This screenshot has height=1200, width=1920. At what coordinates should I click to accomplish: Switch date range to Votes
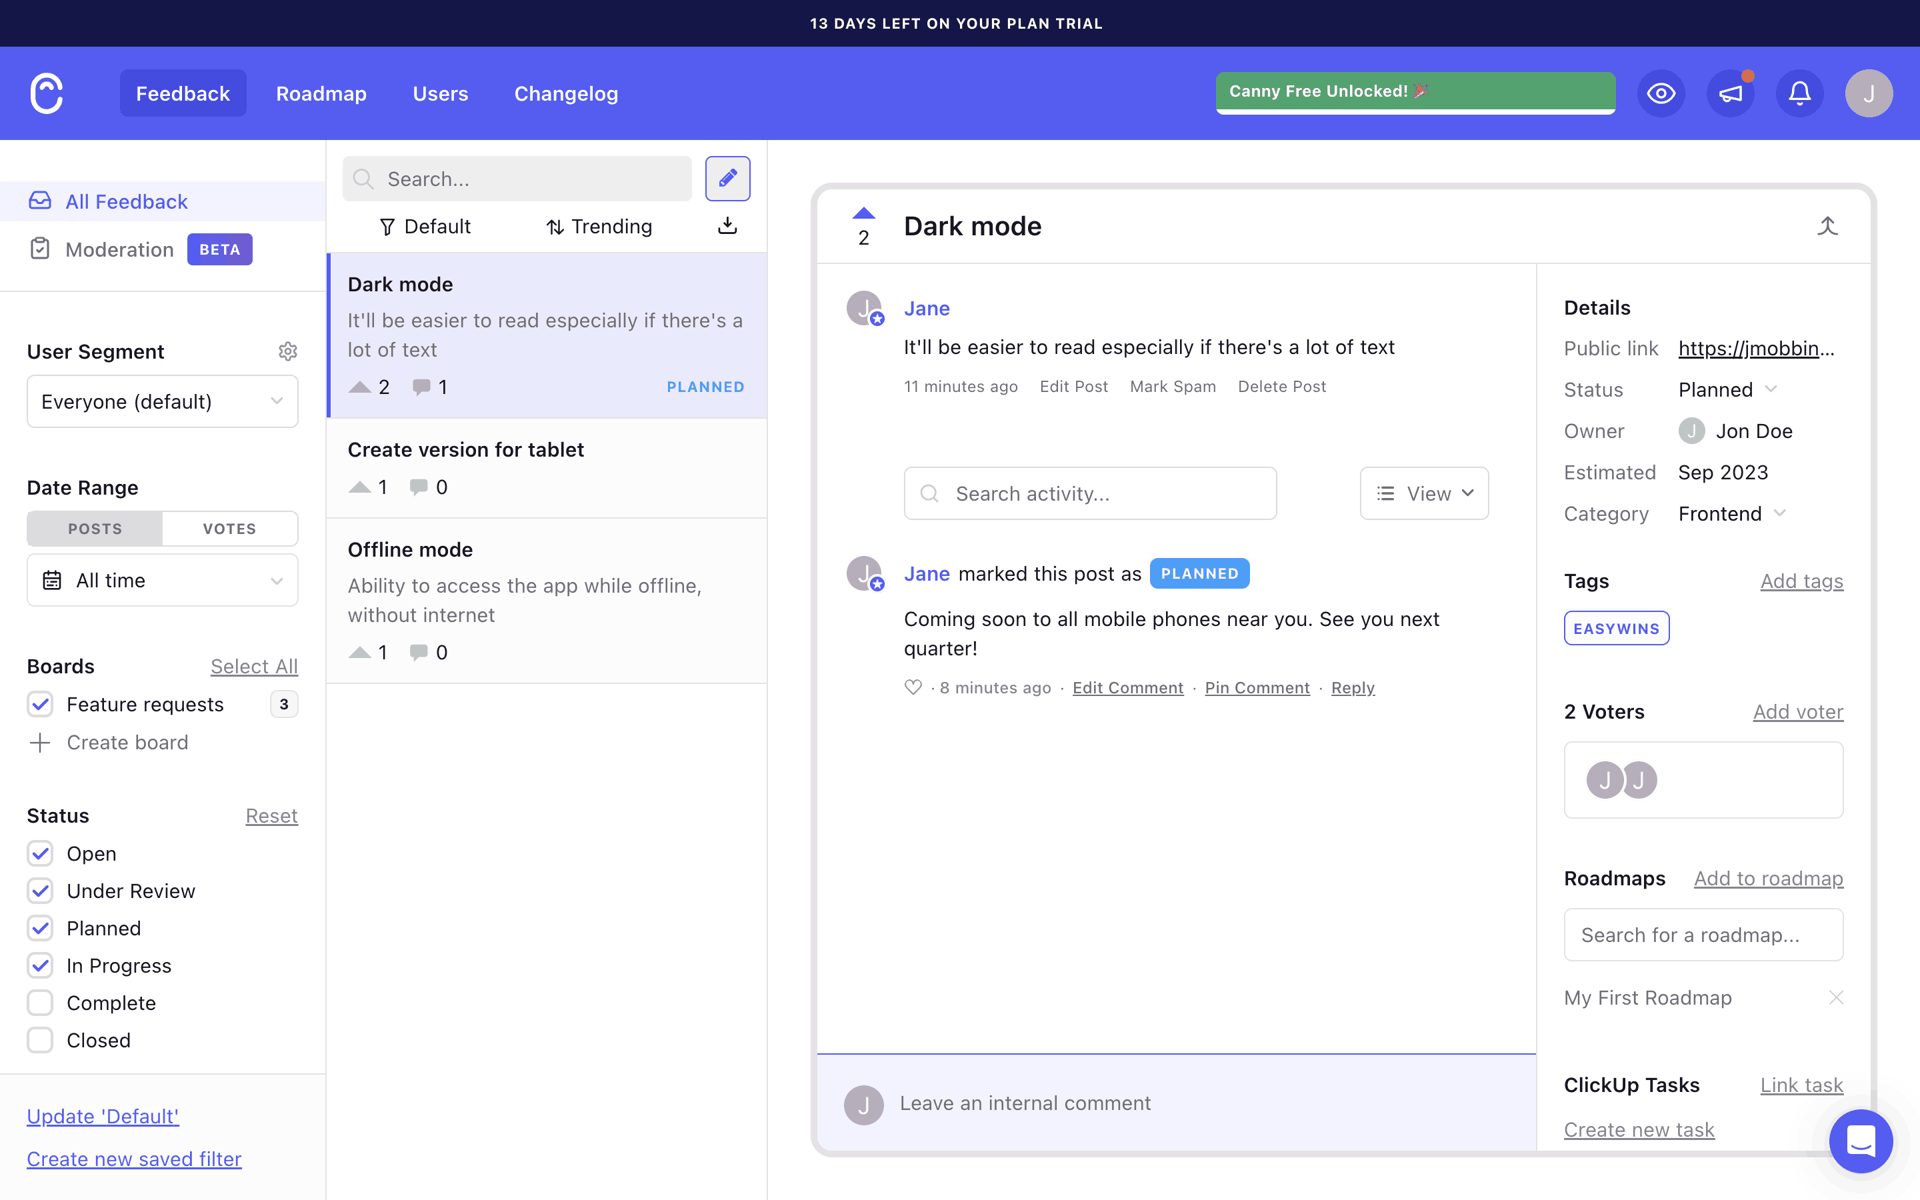tap(230, 528)
